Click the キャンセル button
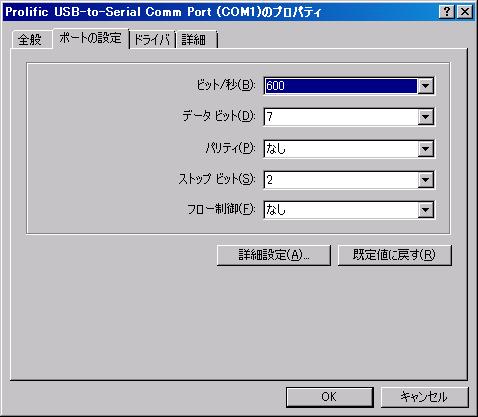This screenshot has width=478, height=417. [424, 397]
